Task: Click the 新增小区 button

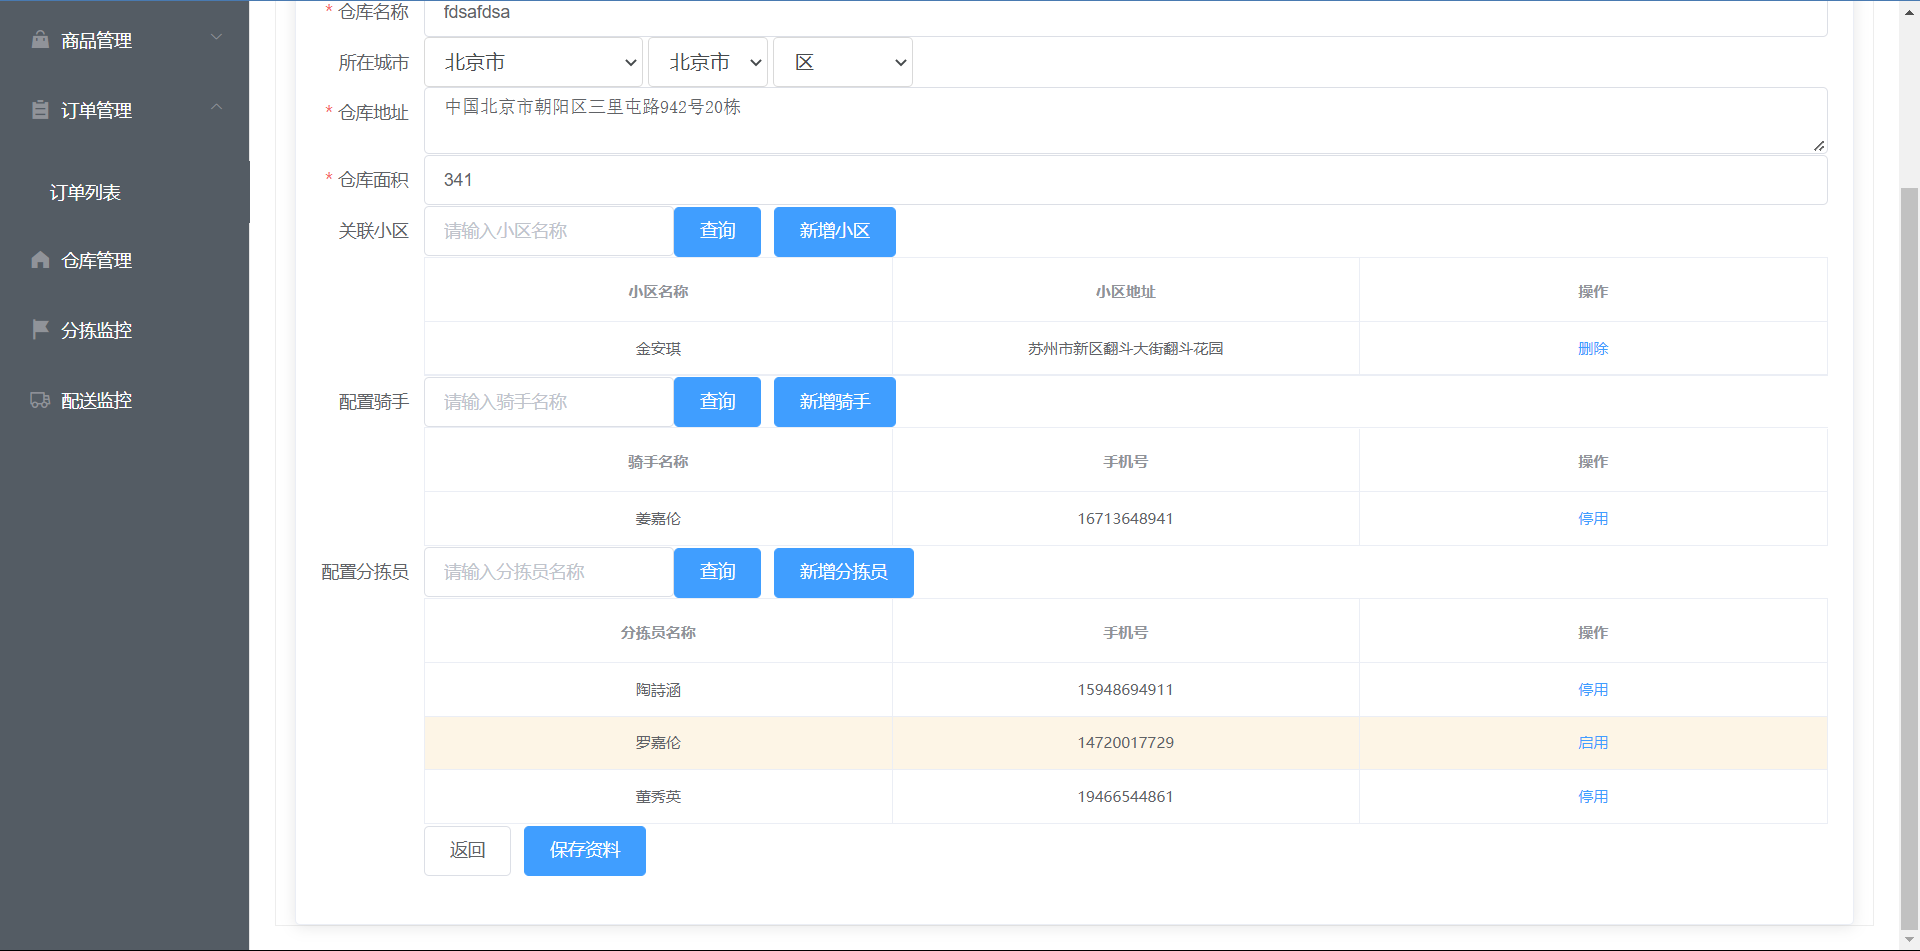Action: click(x=835, y=231)
